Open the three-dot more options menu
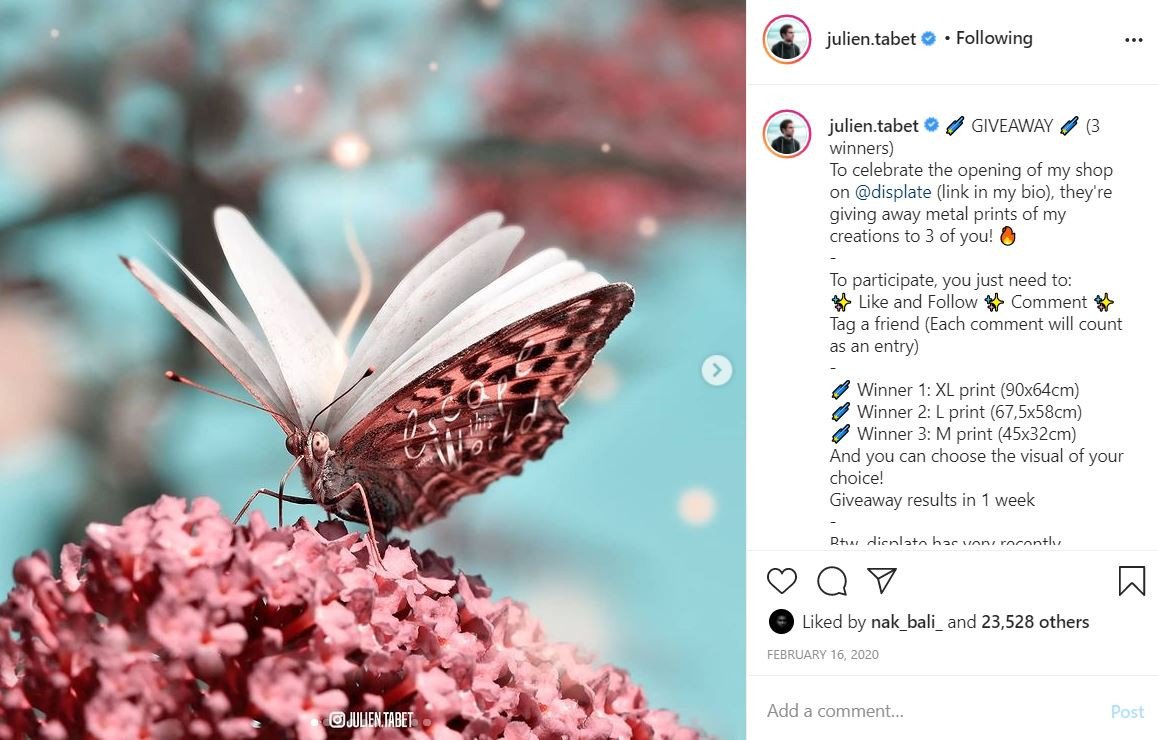 [1134, 40]
